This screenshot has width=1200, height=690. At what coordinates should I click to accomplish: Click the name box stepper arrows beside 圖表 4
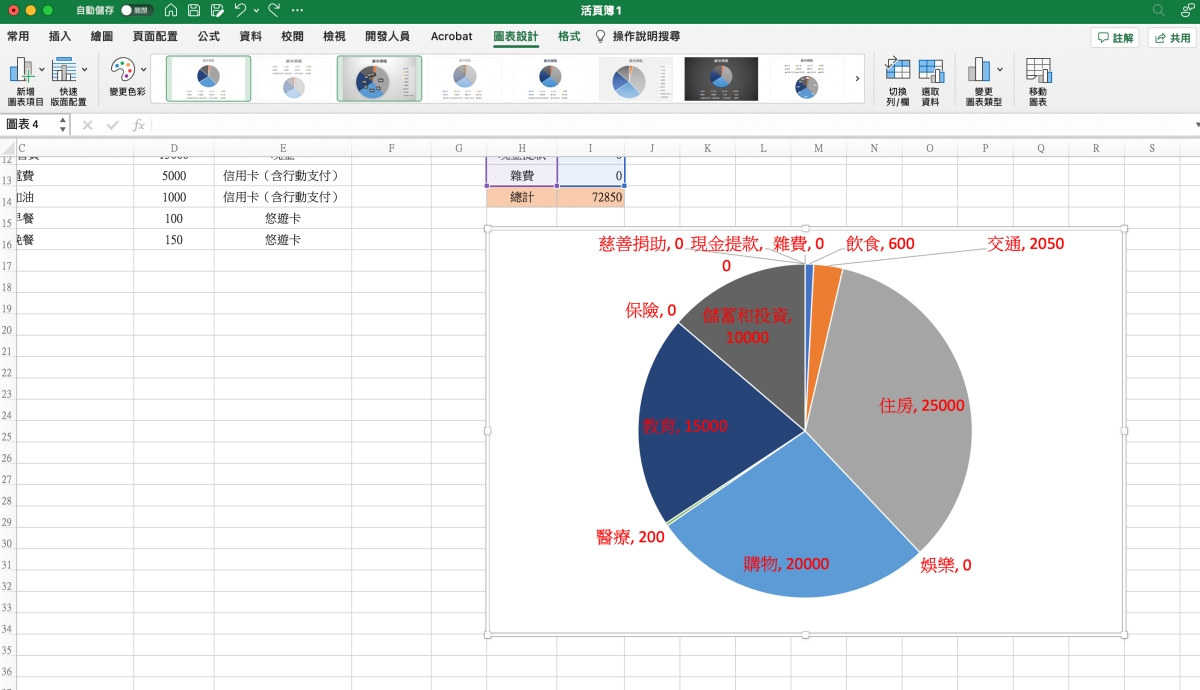click(63, 125)
